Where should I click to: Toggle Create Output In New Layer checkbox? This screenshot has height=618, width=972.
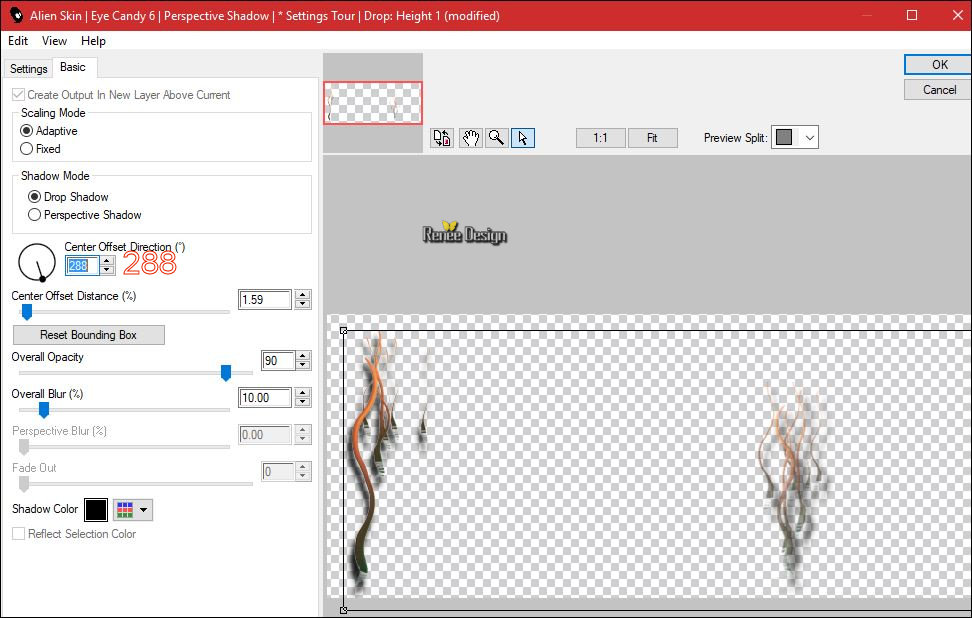(x=19, y=95)
